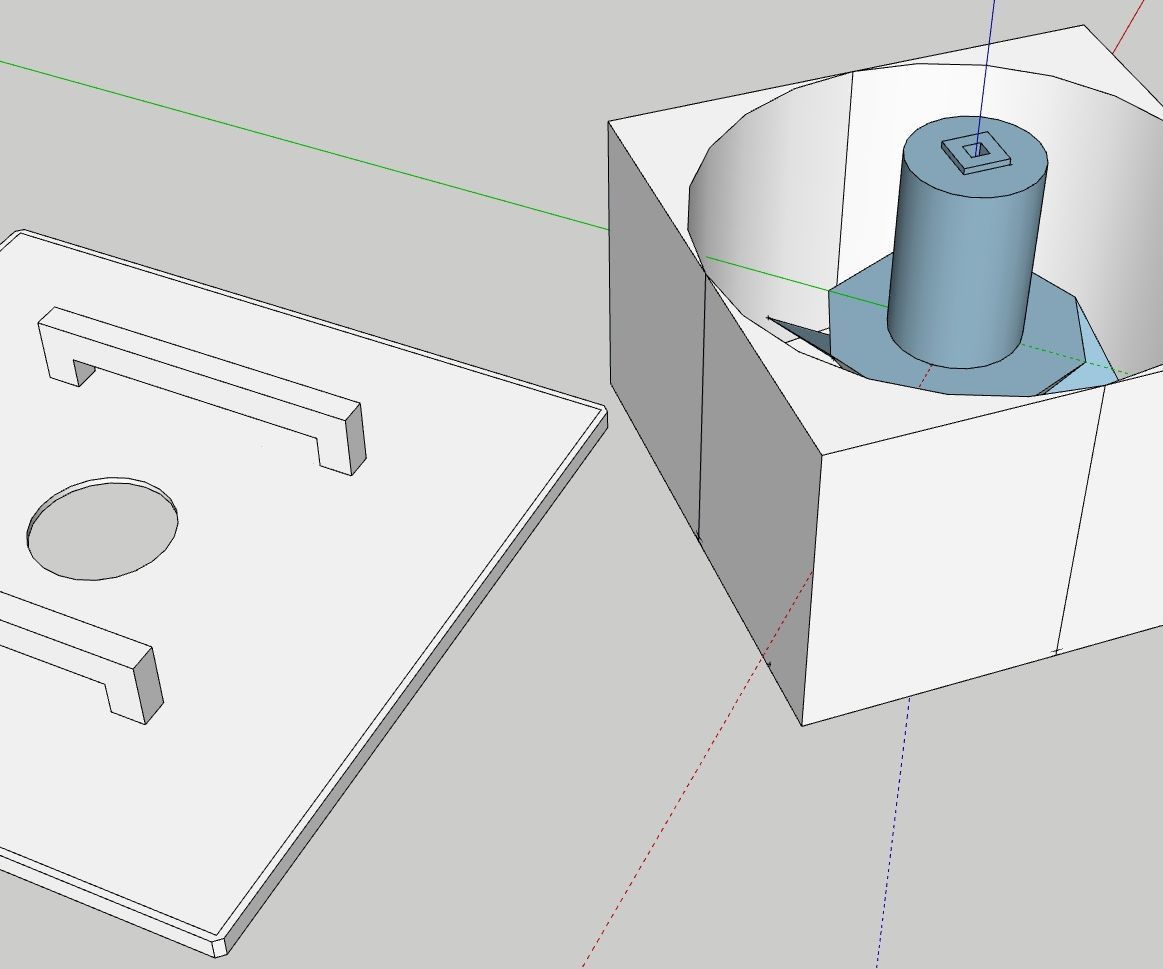
Task: Select the upper handle on the lid
Action: coord(200,380)
